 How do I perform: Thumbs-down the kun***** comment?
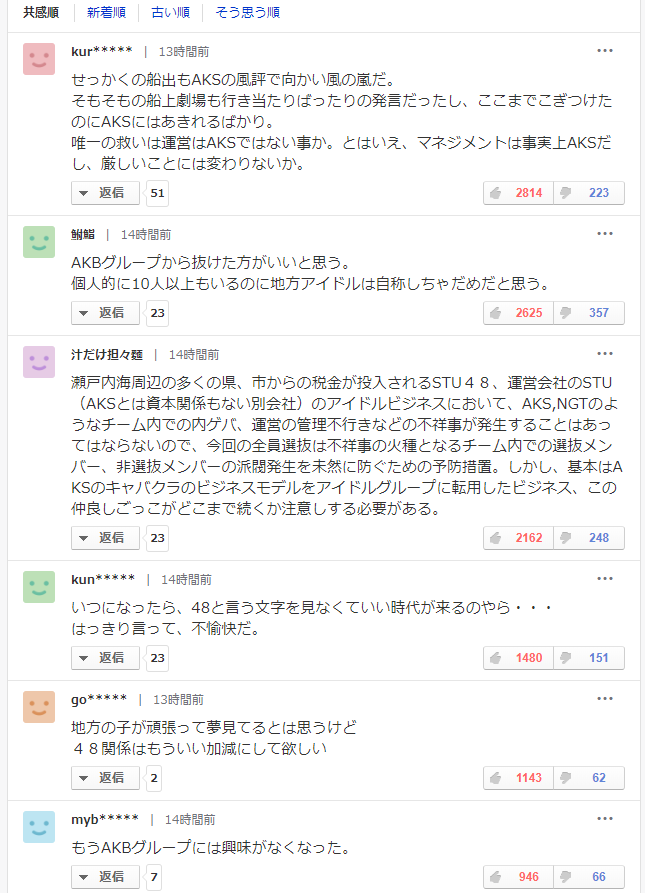pyautogui.click(x=589, y=658)
